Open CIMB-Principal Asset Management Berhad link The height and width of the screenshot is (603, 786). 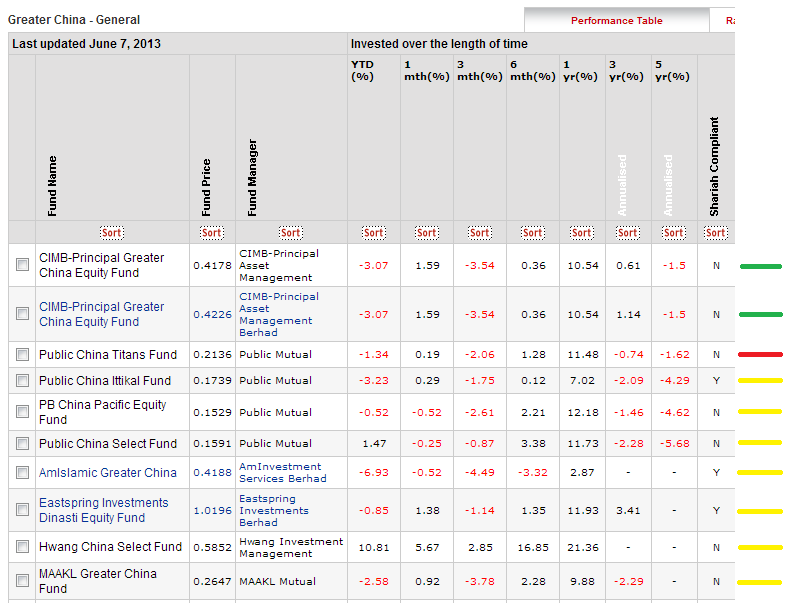(x=279, y=314)
